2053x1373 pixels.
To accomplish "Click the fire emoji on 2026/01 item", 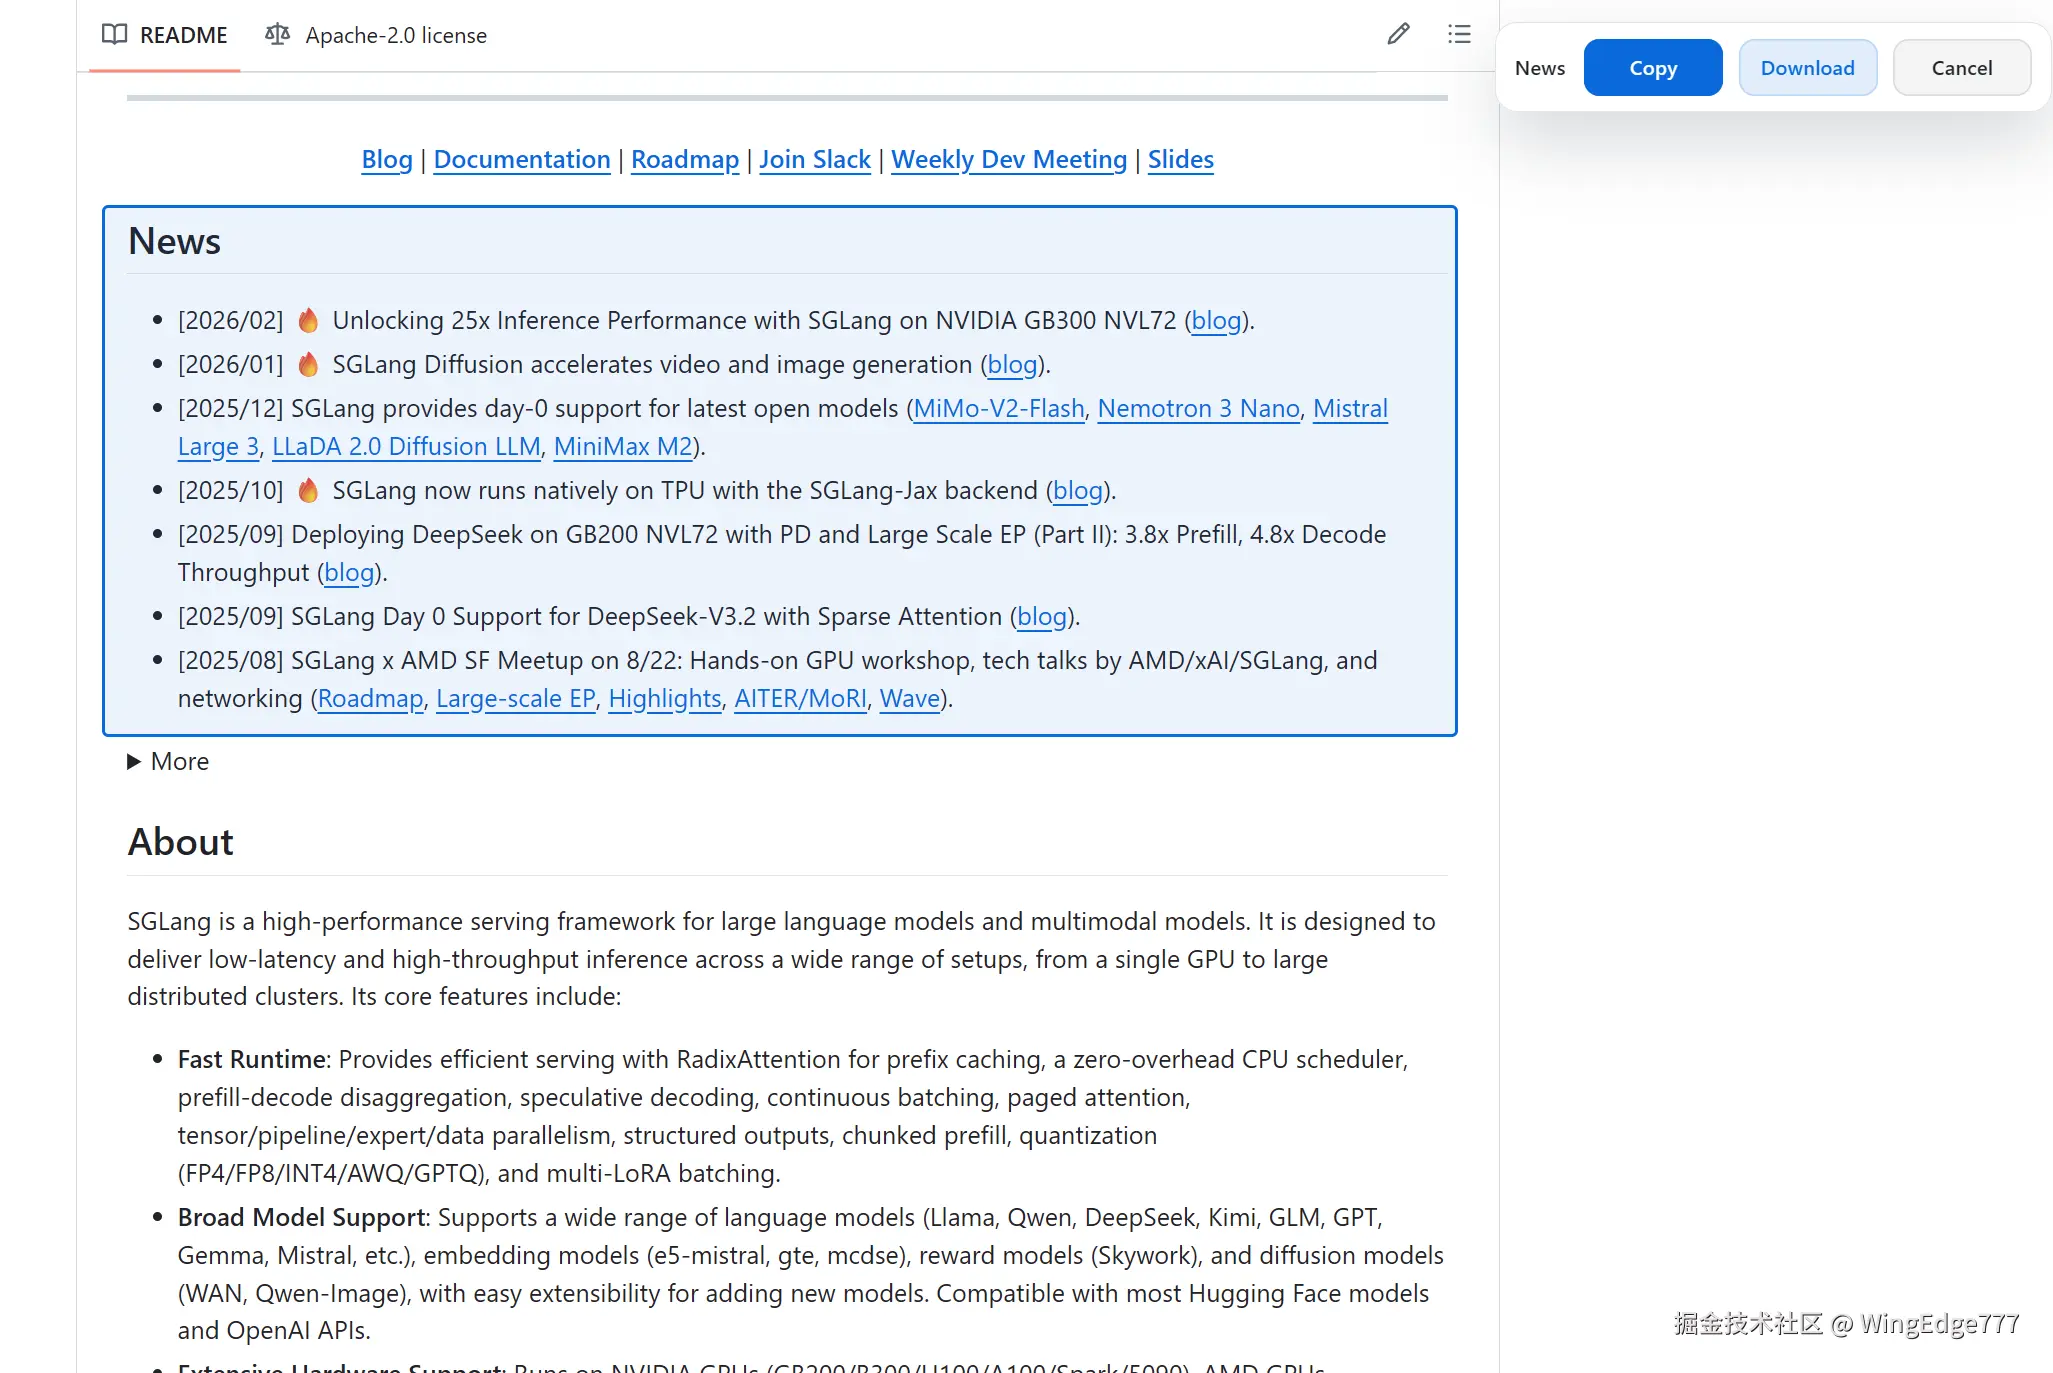I will click(308, 364).
